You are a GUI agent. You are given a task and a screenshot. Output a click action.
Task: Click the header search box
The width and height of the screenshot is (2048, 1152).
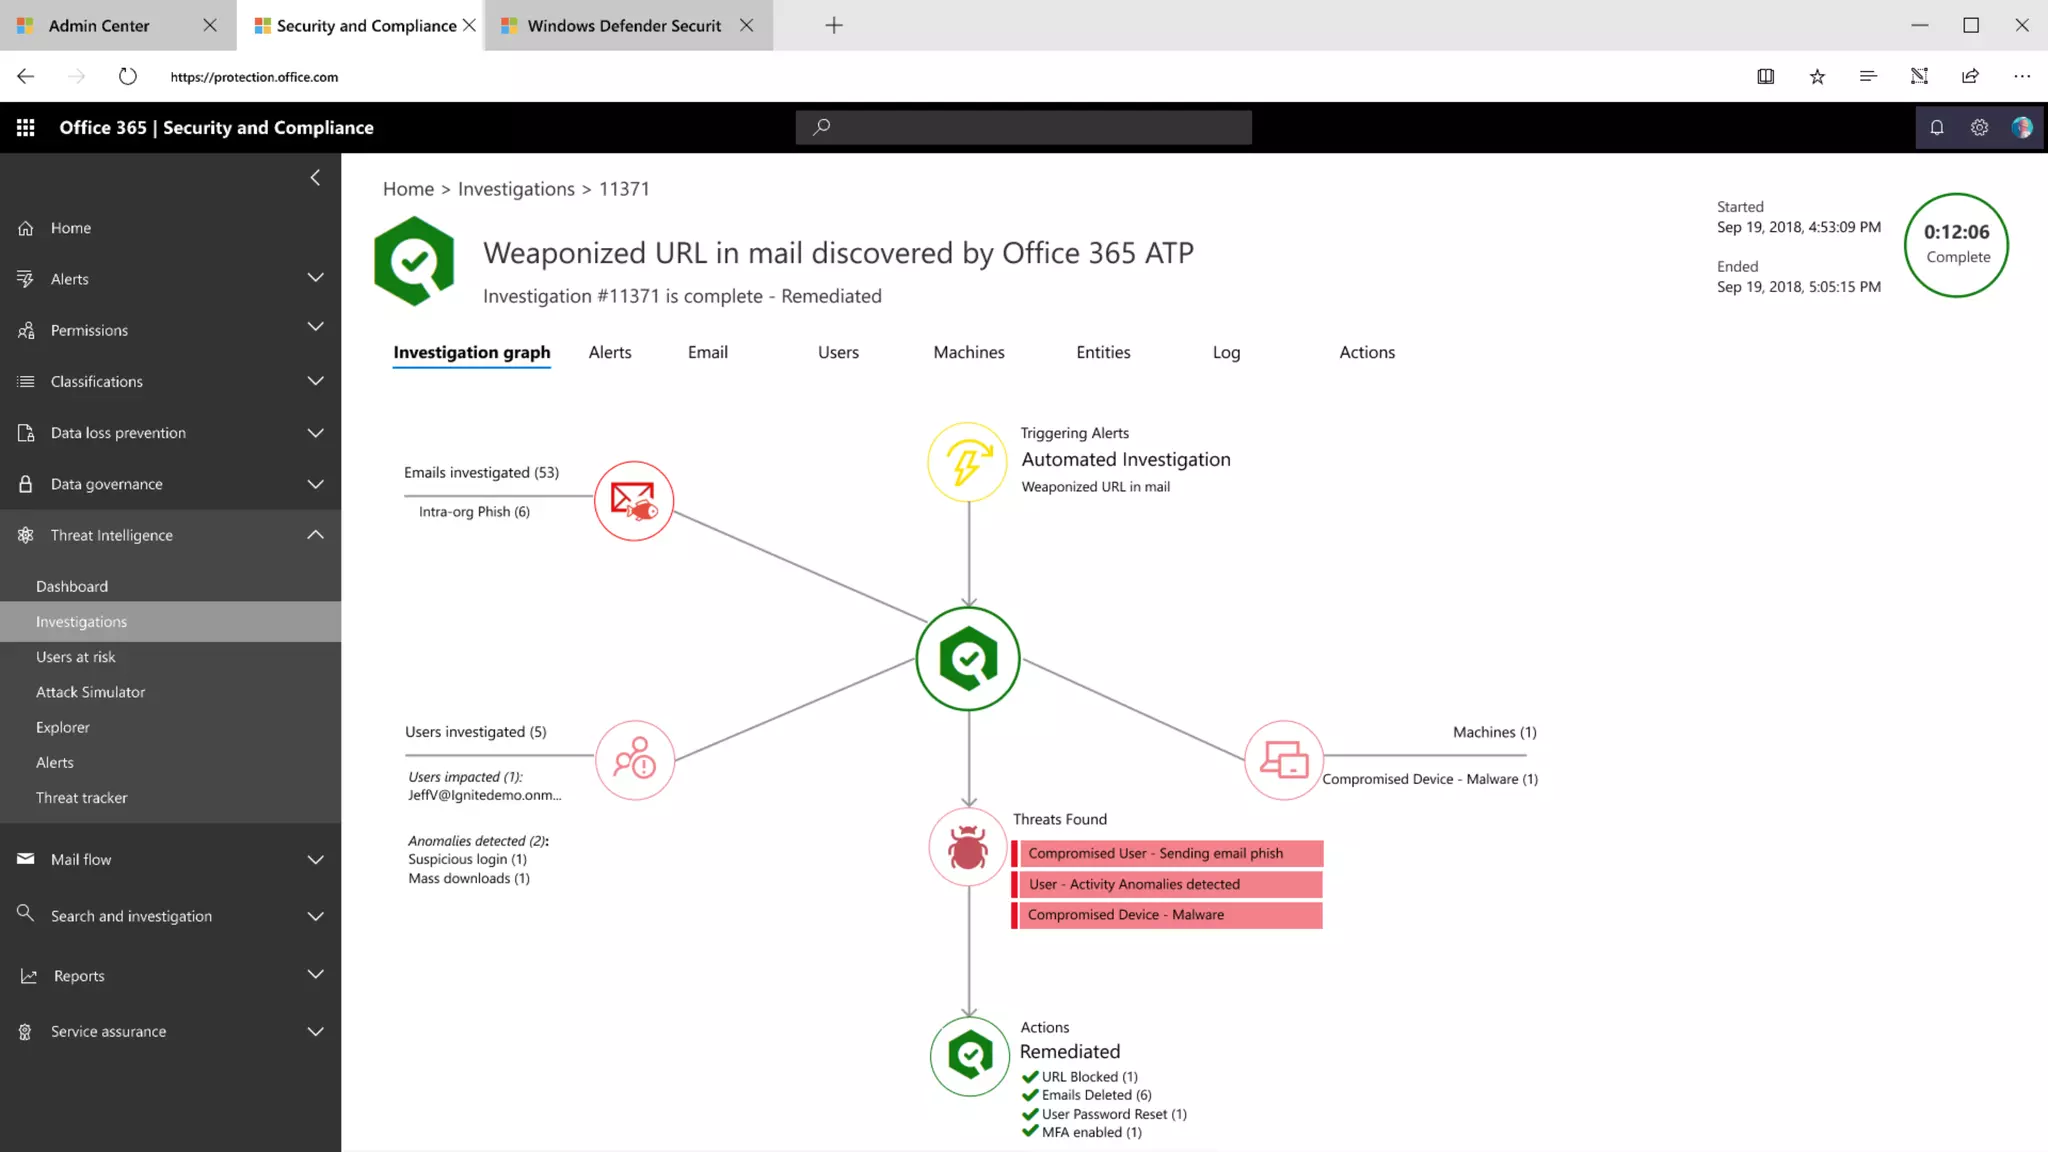click(1023, 127)
